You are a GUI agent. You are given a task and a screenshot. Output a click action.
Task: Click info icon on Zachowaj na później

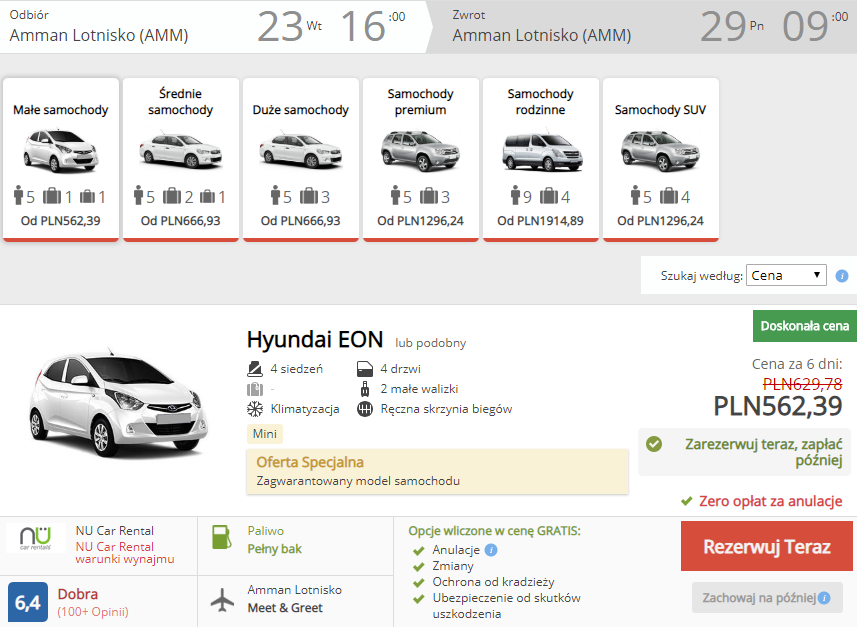pos(824,598)
